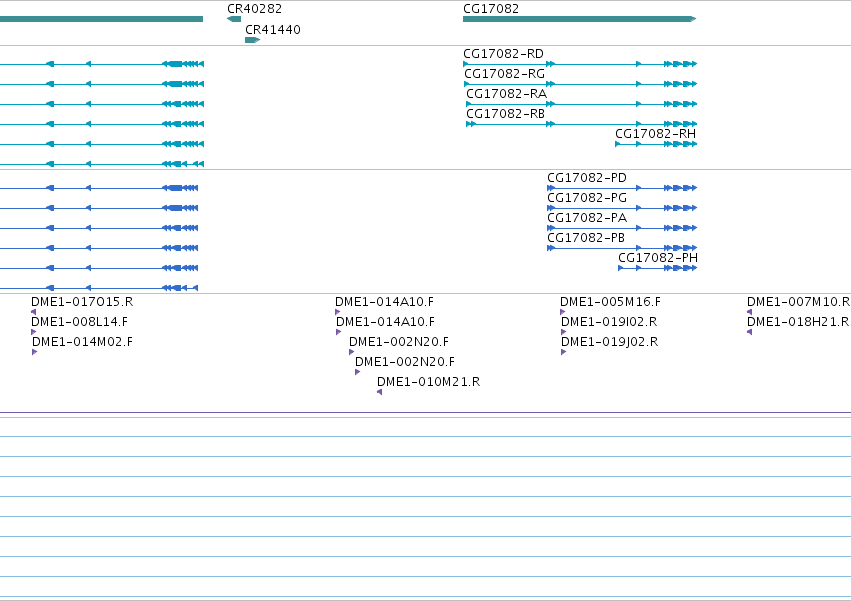The height and width of the screenshot is (601, 851).
Task: Select the CR40282 gene label
Action: (x=255, y=9)
